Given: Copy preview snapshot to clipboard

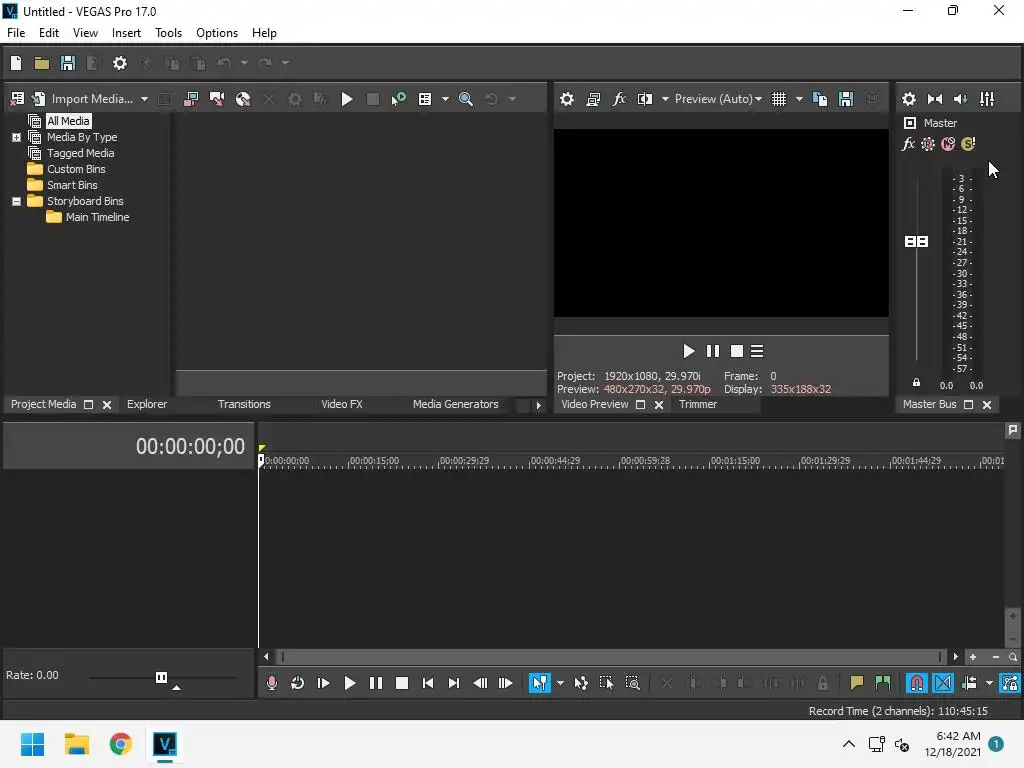Looking at the screenshot, I should [820, 99].
